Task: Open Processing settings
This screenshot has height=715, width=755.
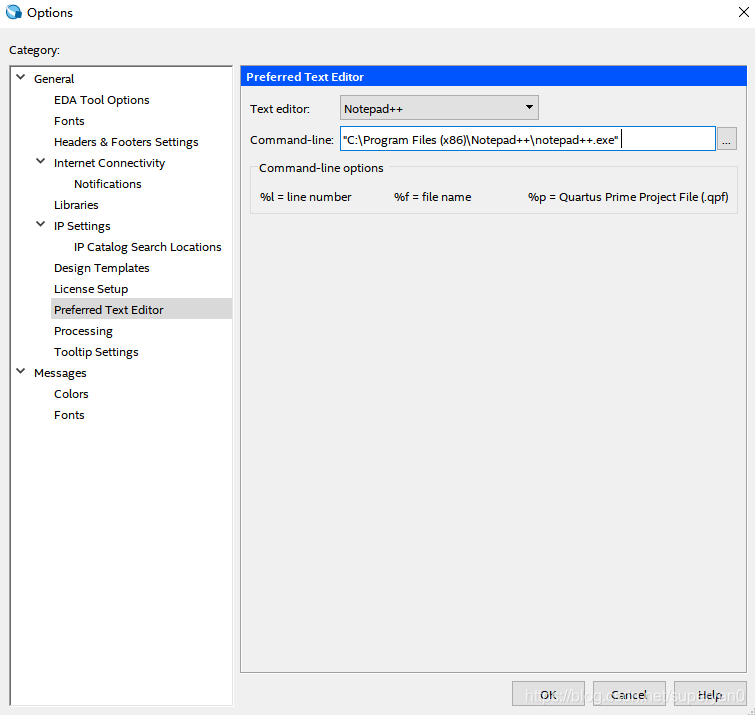Action: 83,331
